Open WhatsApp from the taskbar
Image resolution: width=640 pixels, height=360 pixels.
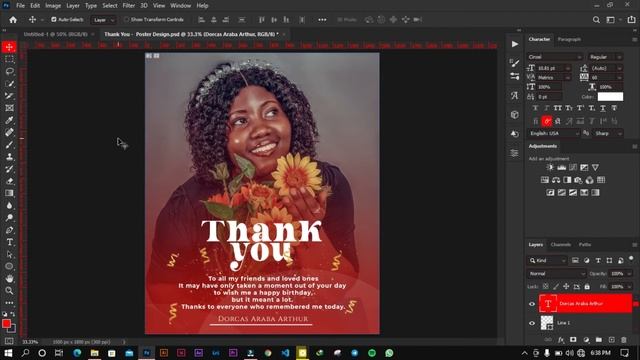click(x=389, y=353)
